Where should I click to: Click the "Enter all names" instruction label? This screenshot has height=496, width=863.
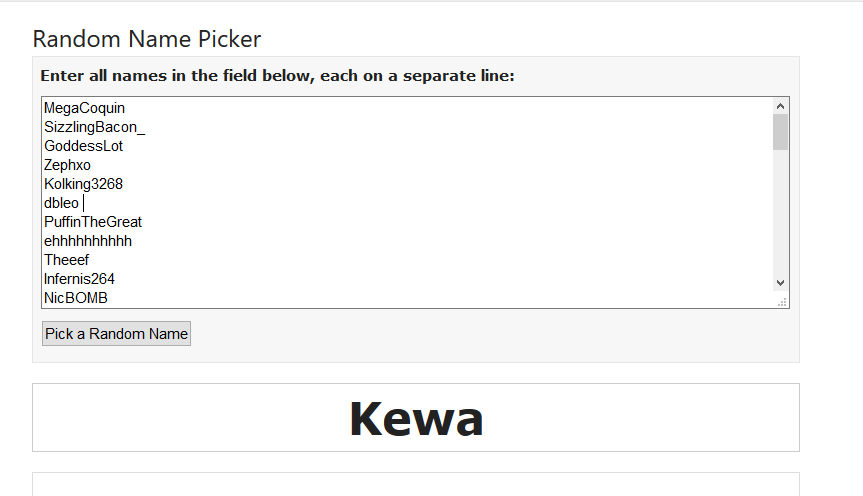[277, 76]
